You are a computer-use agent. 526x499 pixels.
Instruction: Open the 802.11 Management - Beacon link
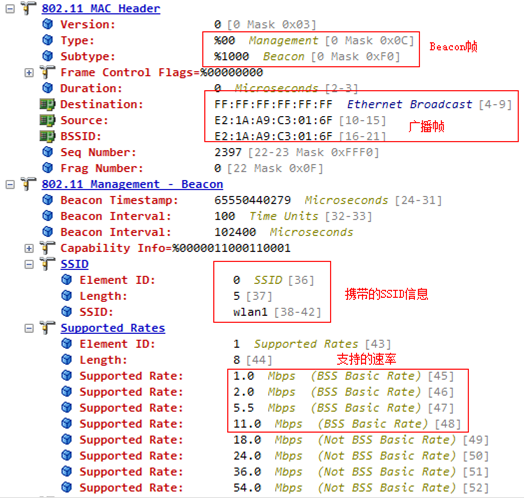click(132, 184)
